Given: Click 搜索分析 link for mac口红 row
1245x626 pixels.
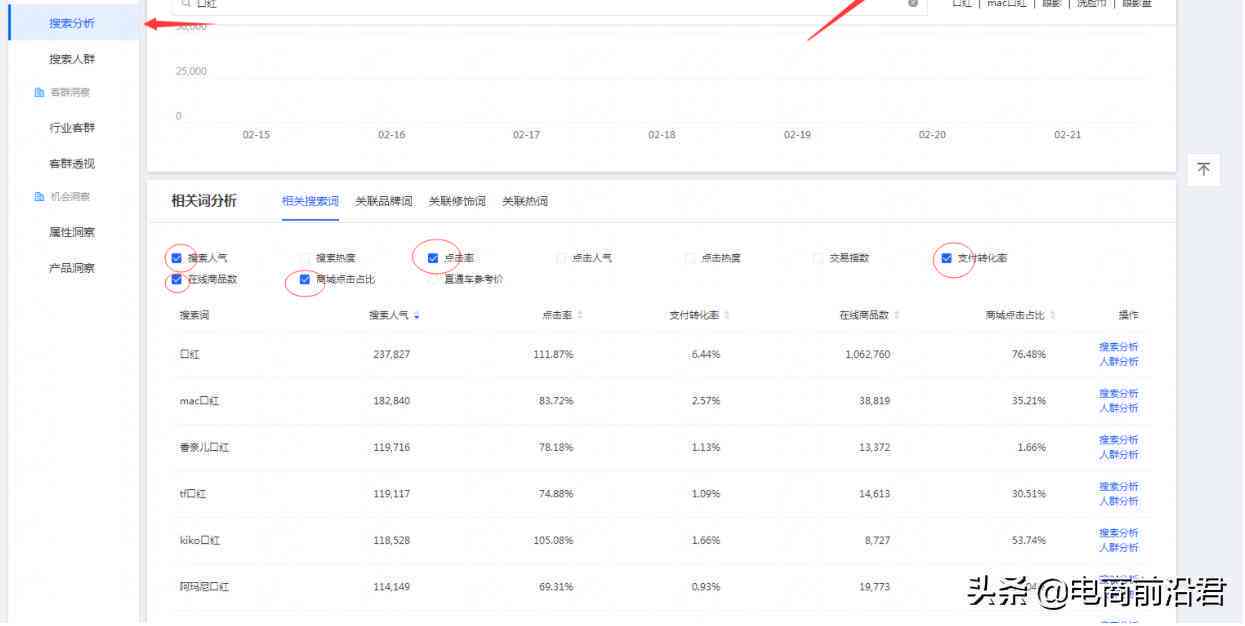Looking at the screenshot, I should tap(1119, 394).
